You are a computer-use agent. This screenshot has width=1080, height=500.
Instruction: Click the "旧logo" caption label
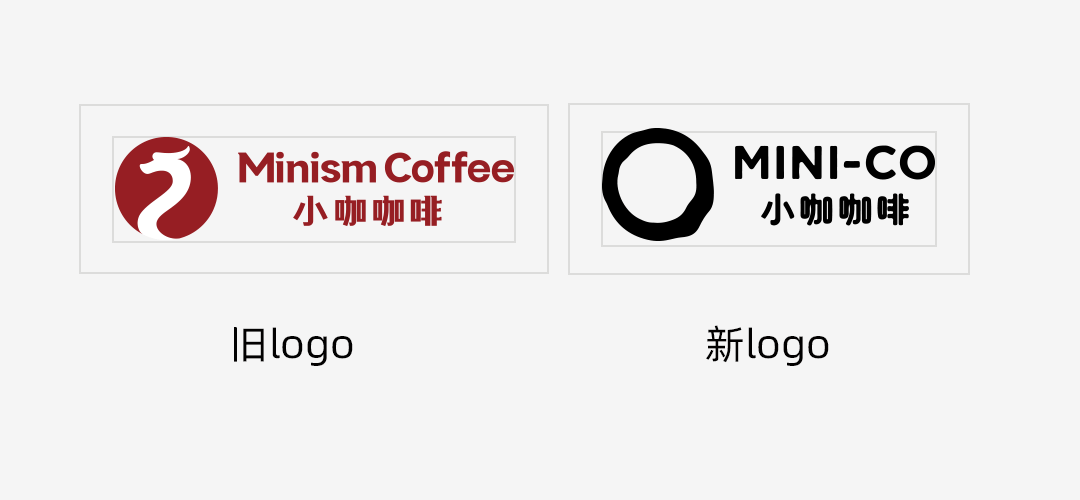pos(293,345)
